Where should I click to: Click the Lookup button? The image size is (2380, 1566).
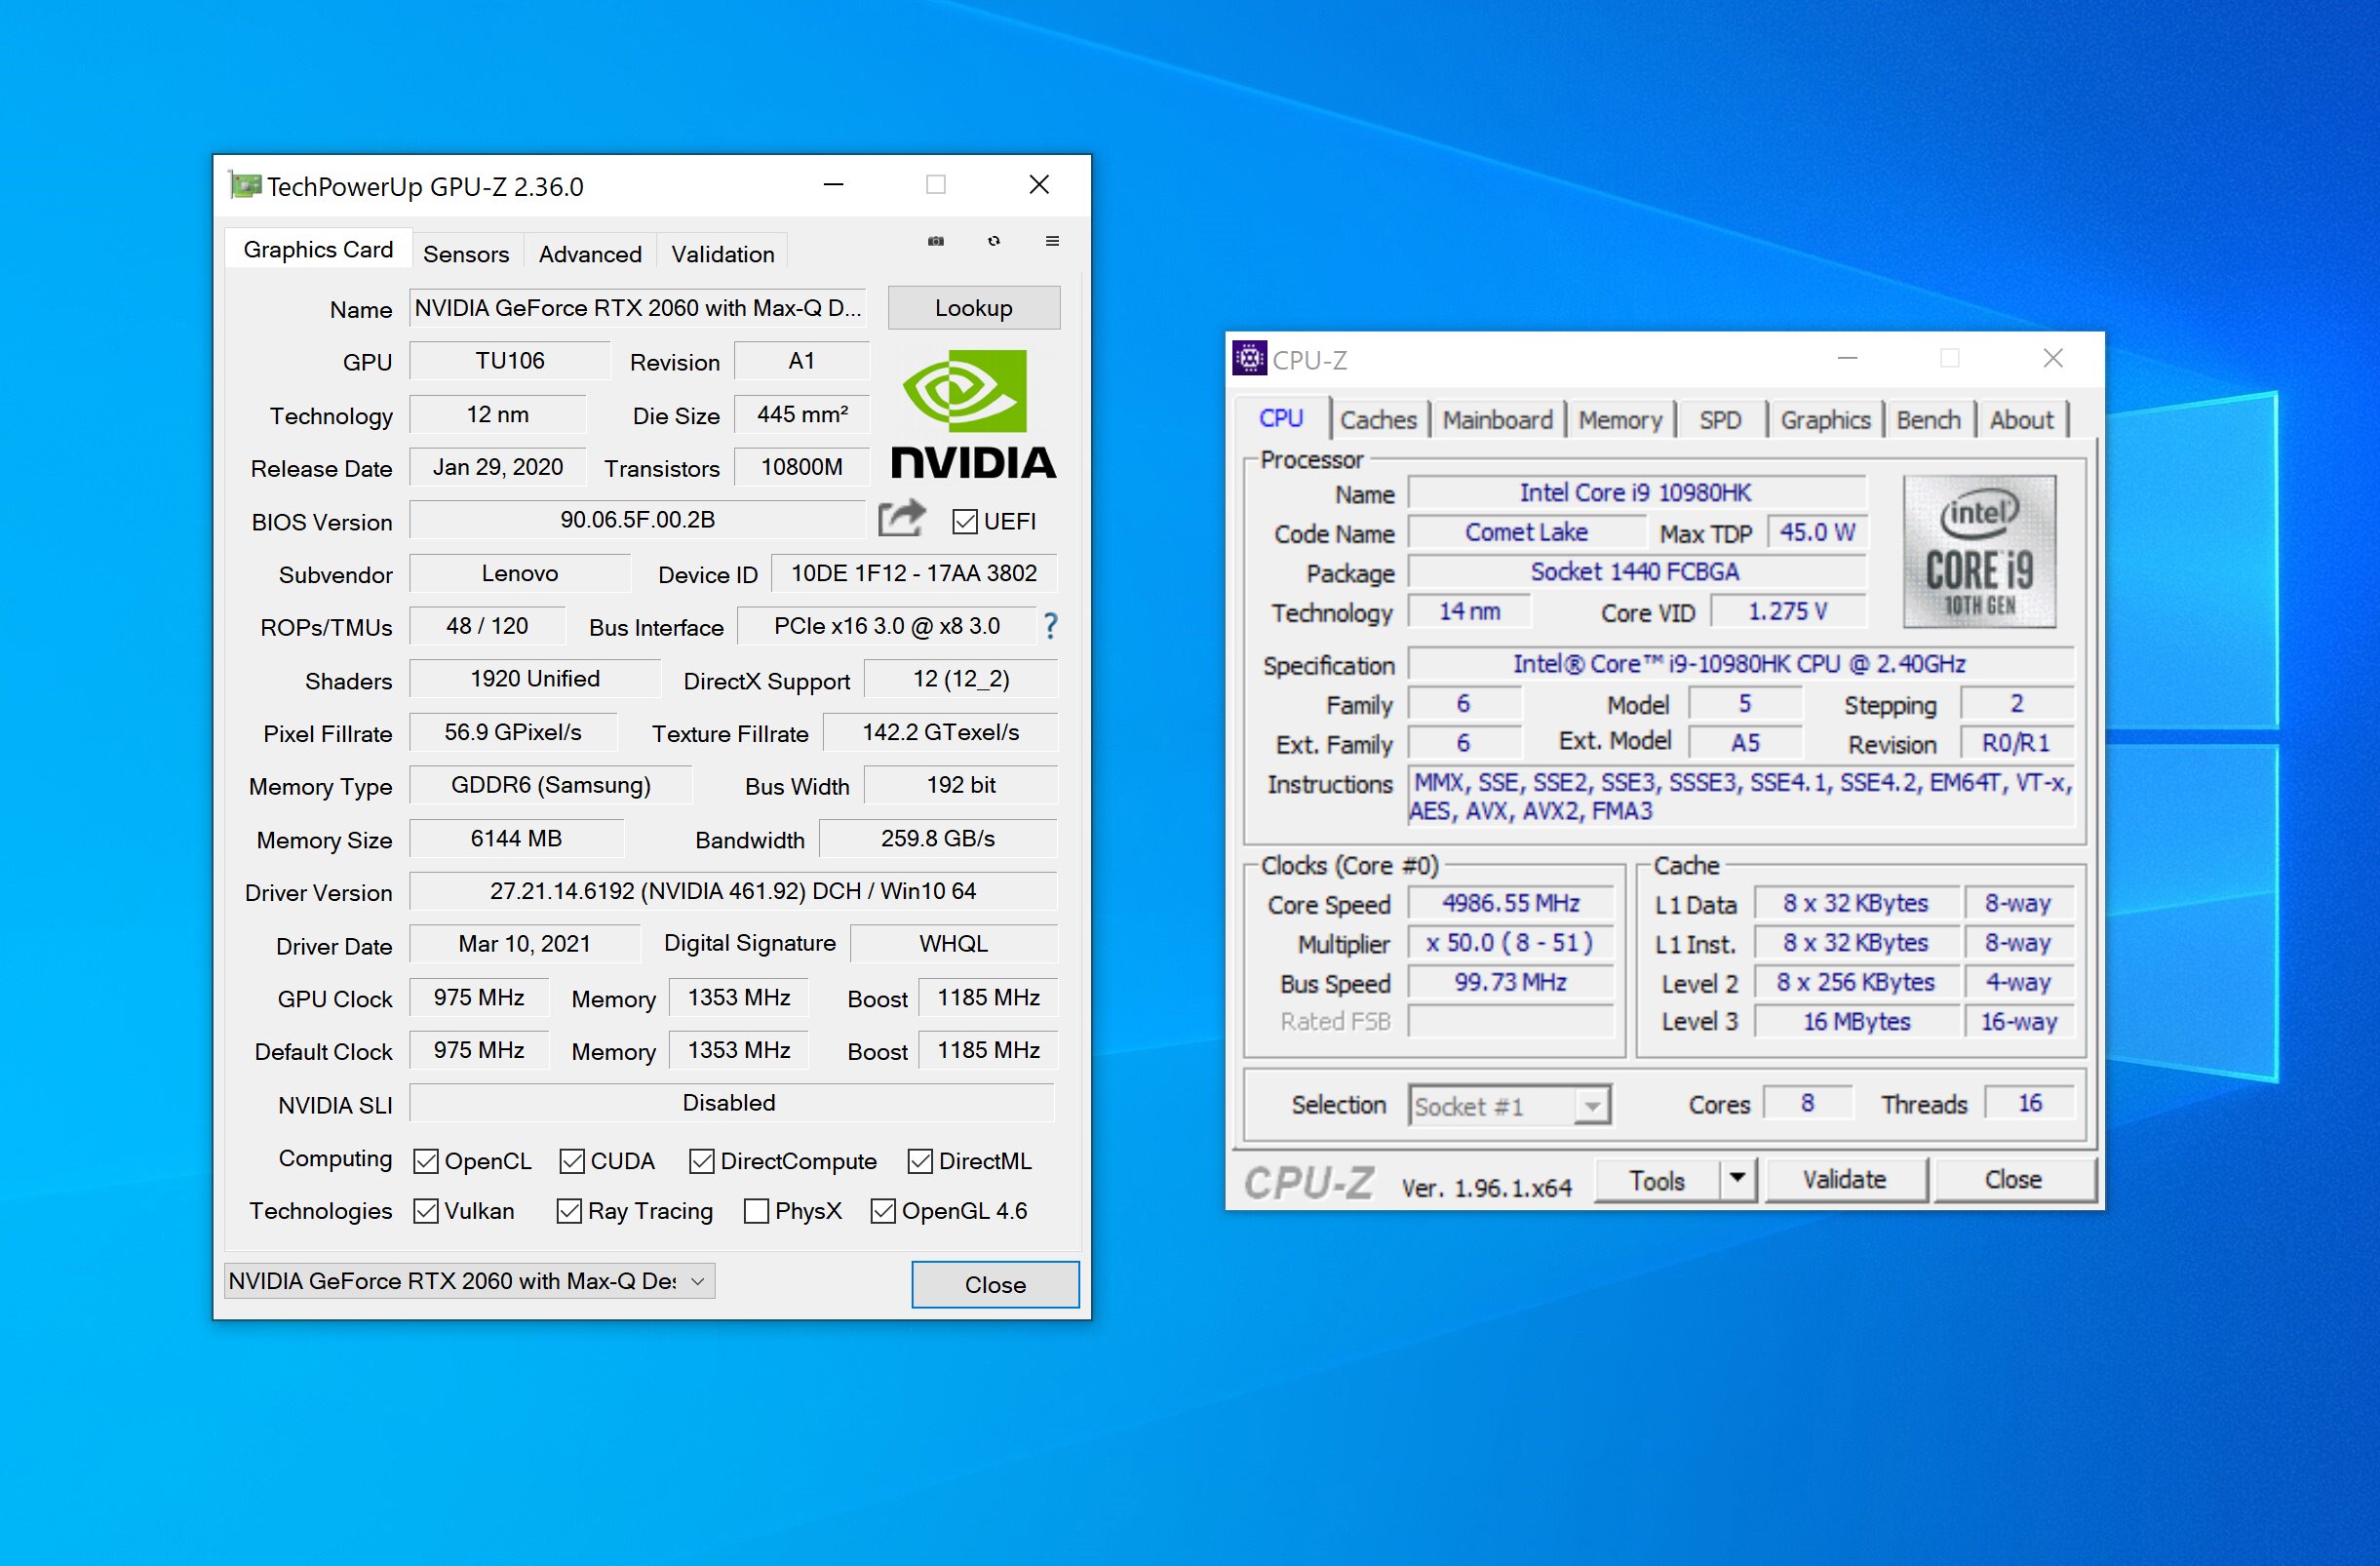pyautogui.click(x=974, y=308)
